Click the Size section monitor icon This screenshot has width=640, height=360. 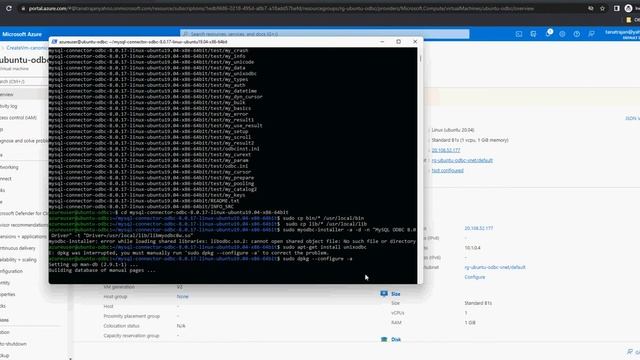[x=384, y=293]
